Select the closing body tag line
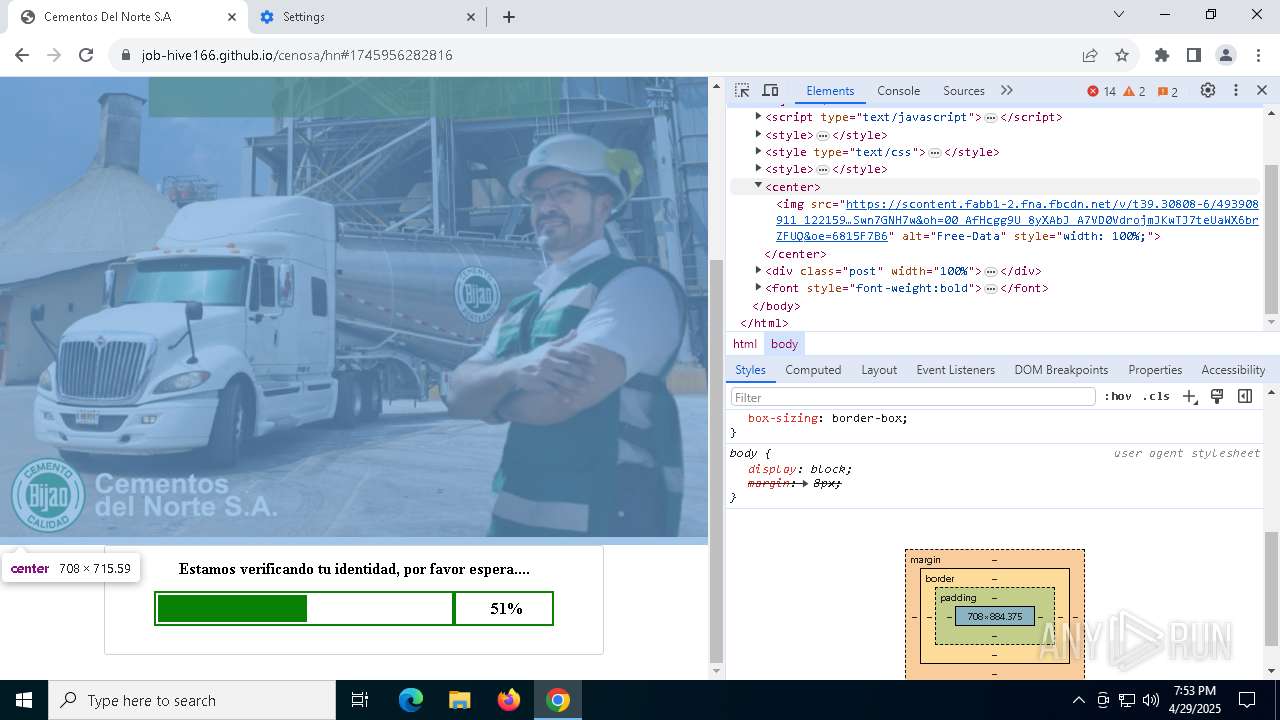 (x=776, y=306)
